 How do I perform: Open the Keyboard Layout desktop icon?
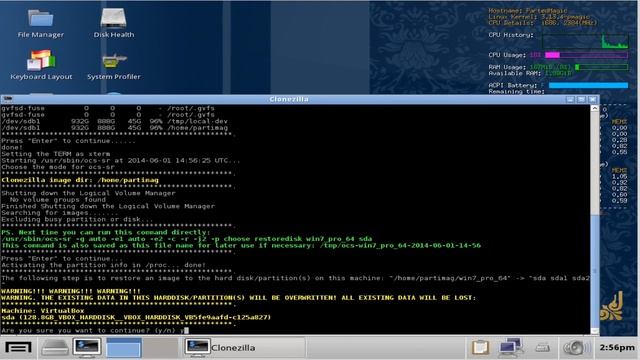point(41,65)
